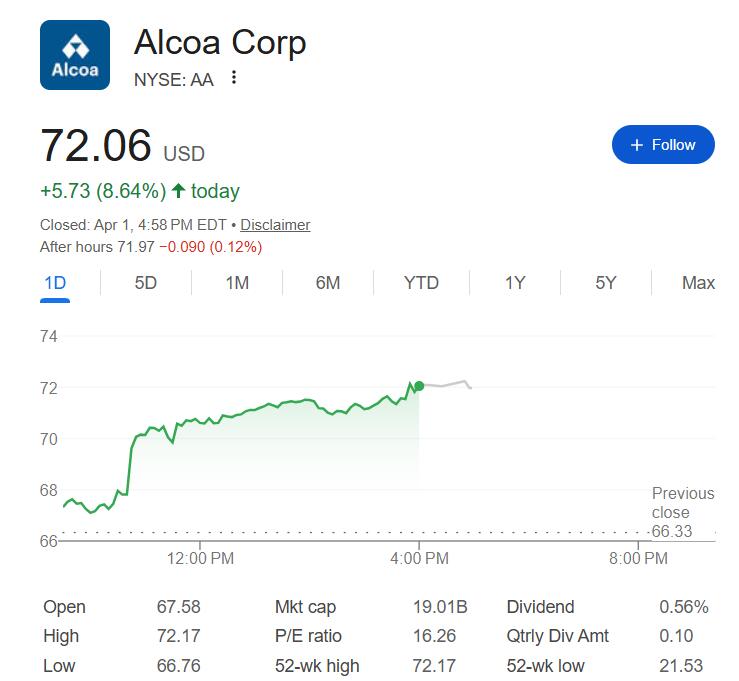The width and height of the screenshot is (739, 681).
Task: Click the Alcoa logo icon
Action: [75, 55]
